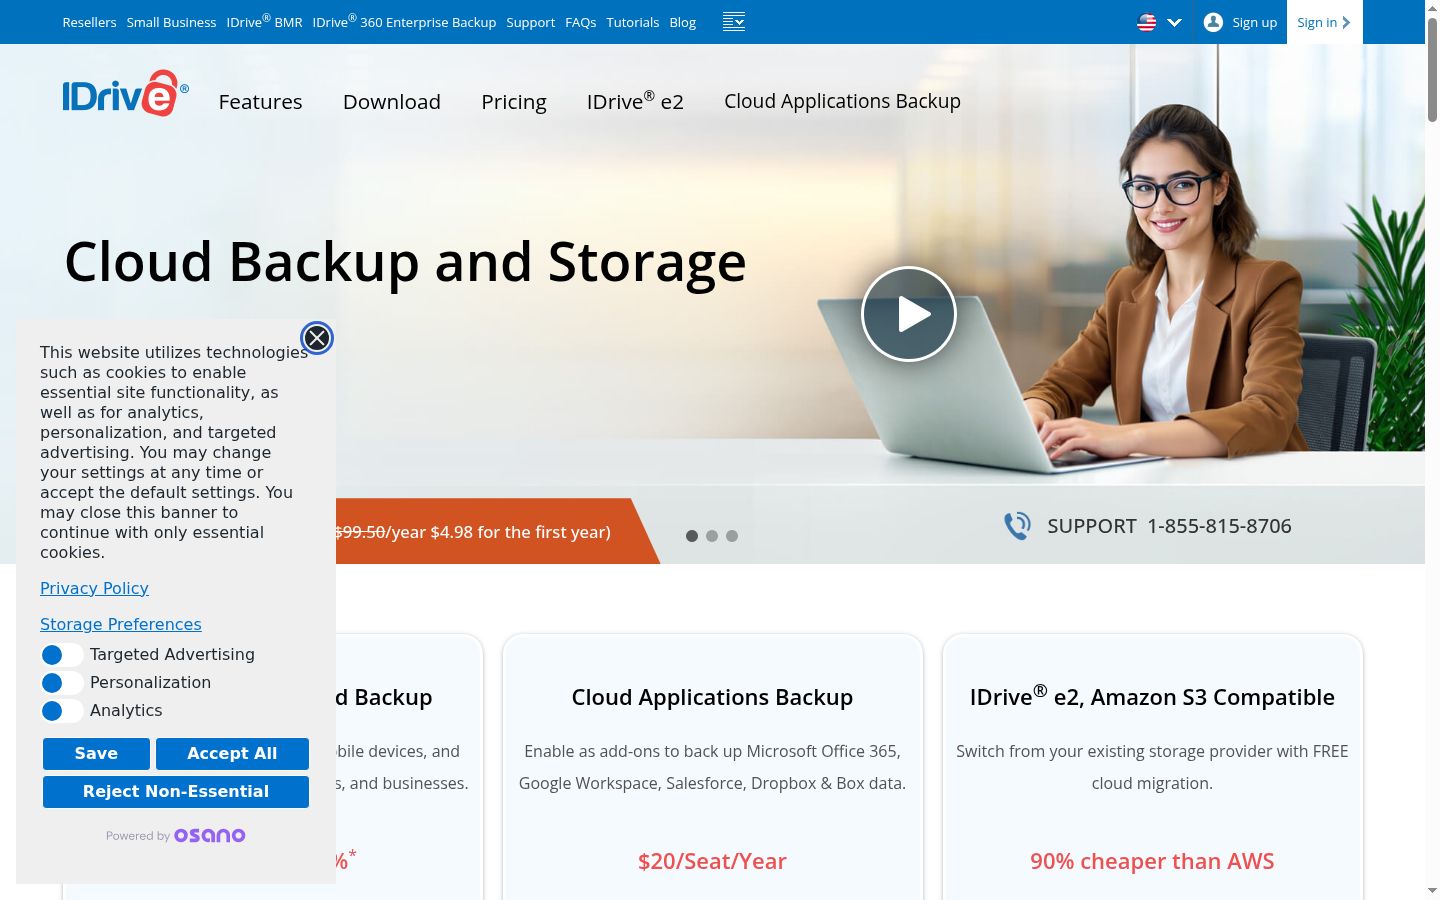Screen dimensions: 1440x900
Task: Open the Resellers link
Action: 89,22
